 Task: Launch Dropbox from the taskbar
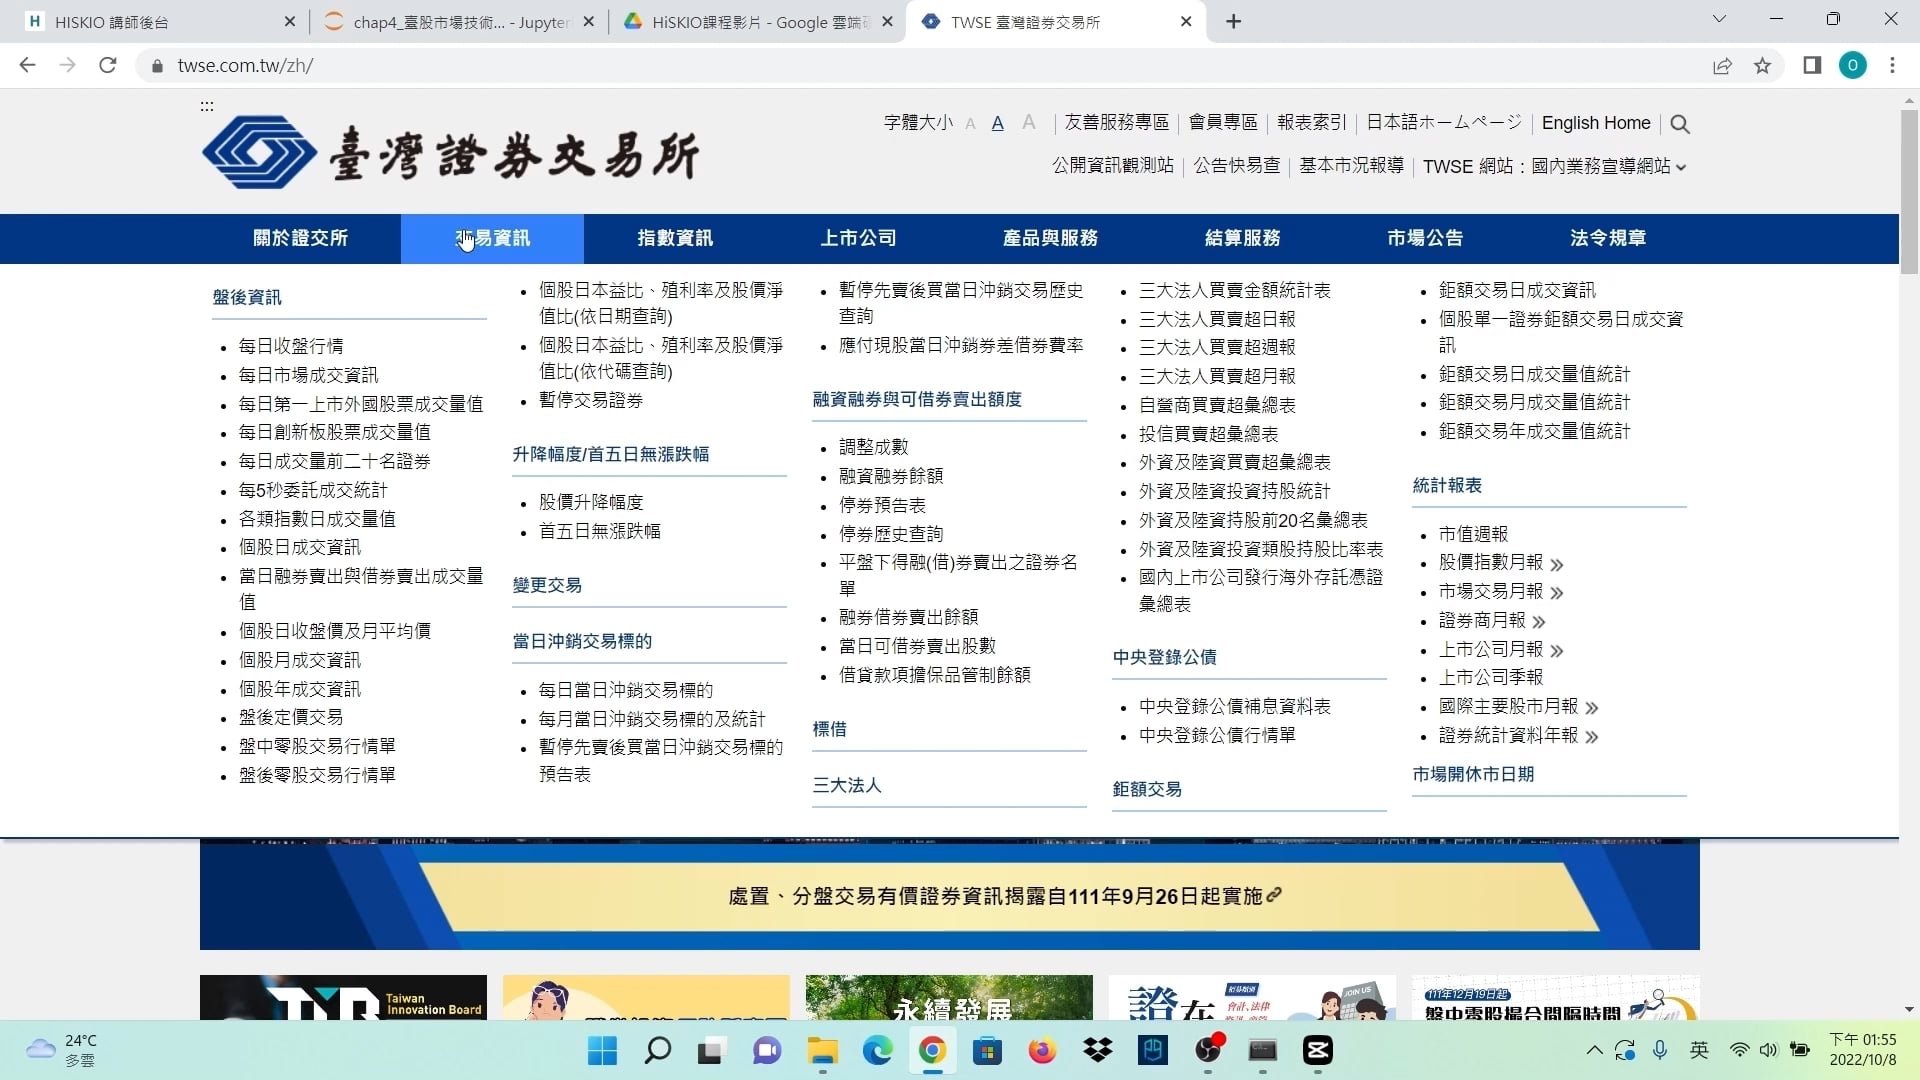1097,1051
